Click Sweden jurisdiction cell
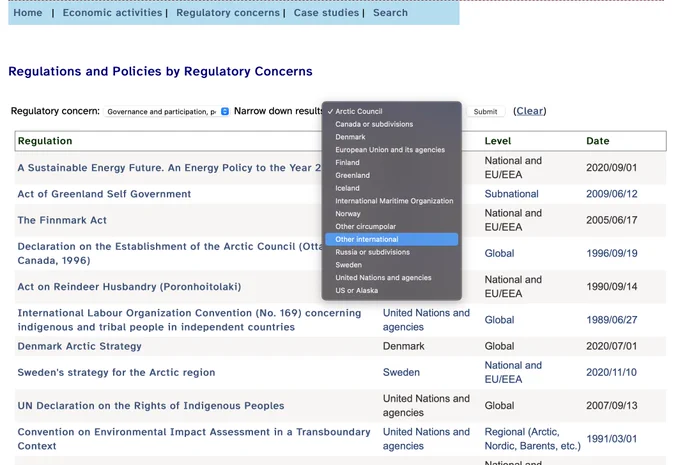The height and width of the screenshot is (465, 680). pyautogui.click(x=401, y=372)
